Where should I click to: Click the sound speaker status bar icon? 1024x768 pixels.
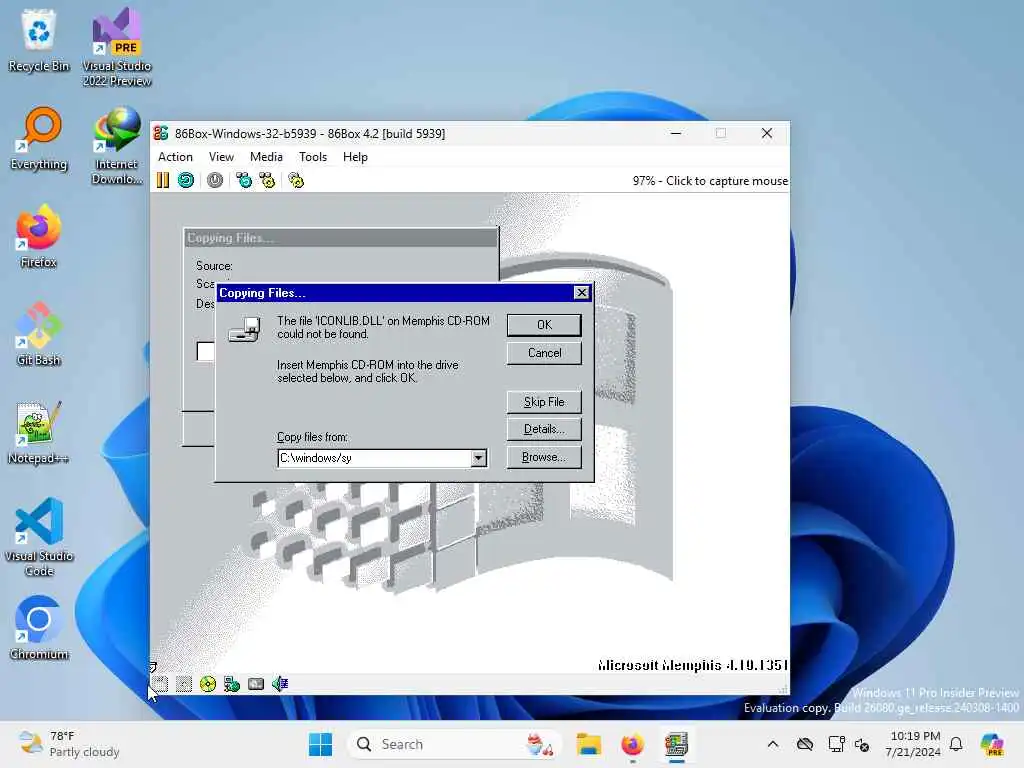280,684
